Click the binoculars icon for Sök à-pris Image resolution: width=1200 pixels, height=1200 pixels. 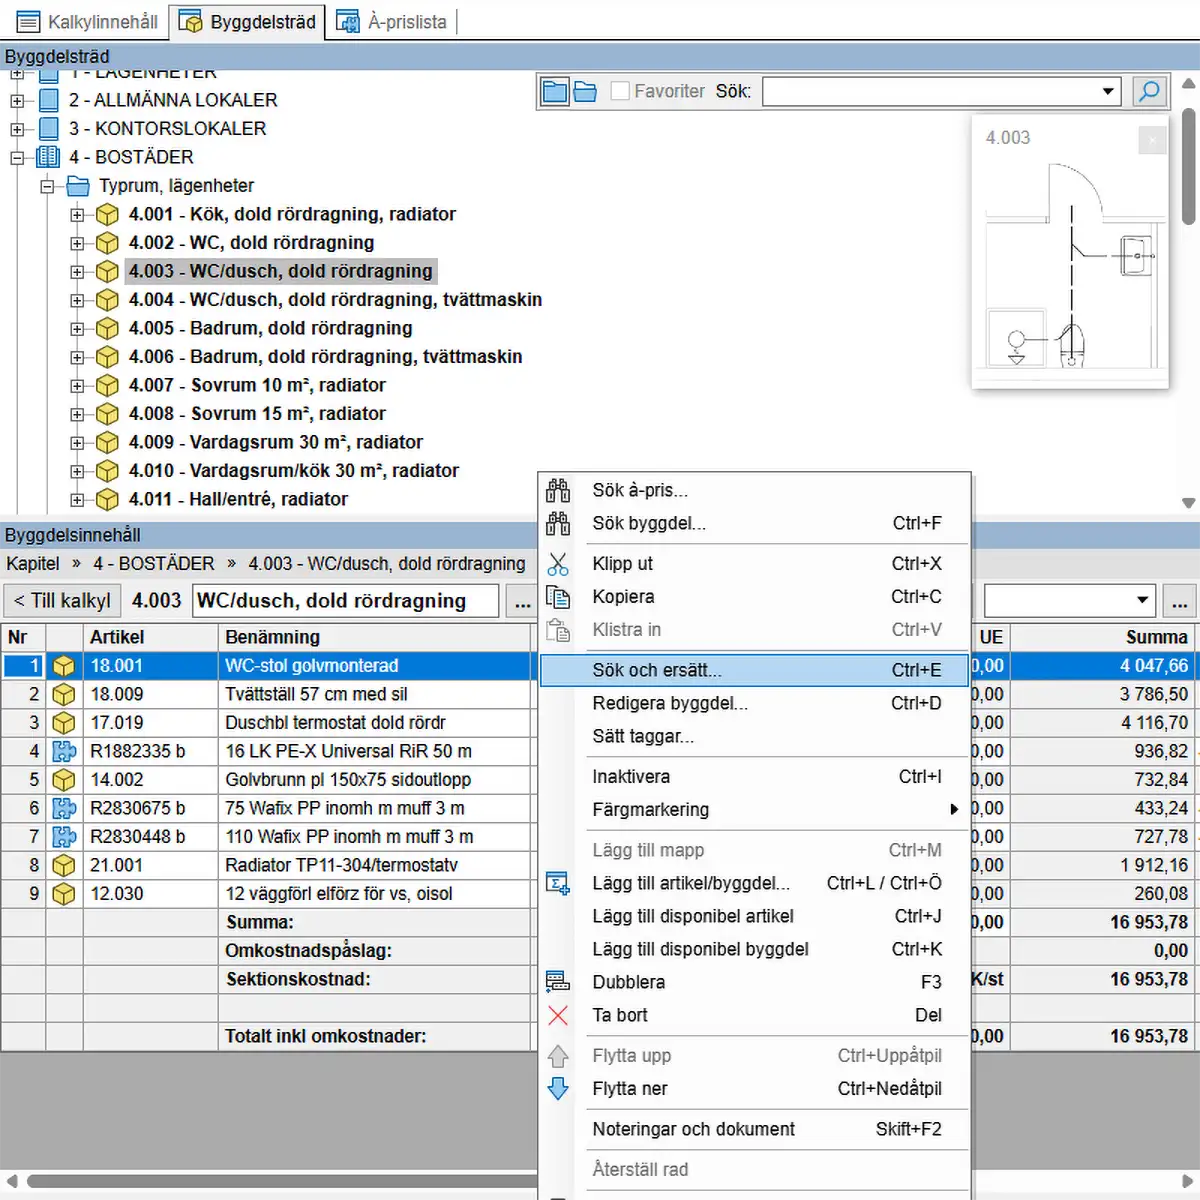coord(558,490)
